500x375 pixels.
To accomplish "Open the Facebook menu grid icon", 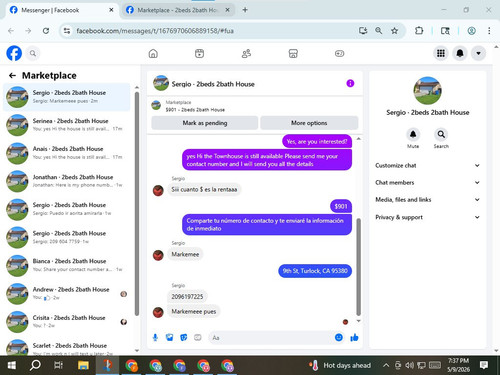I will click(x=441, y=53).
